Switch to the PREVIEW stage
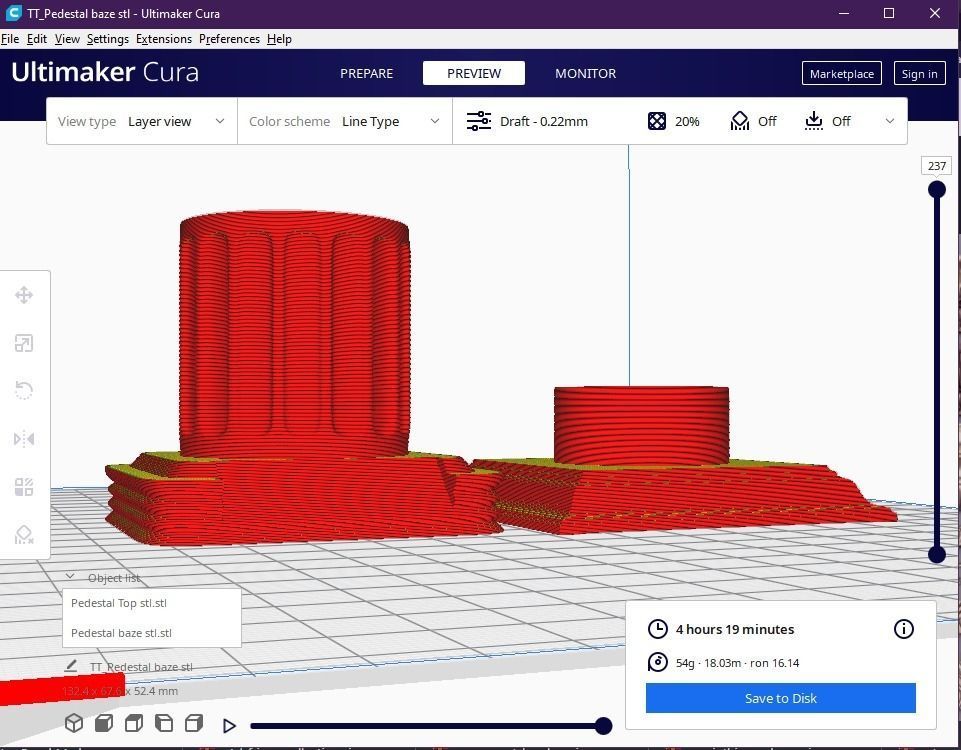The image size is (961, 750). coord(474,74)
